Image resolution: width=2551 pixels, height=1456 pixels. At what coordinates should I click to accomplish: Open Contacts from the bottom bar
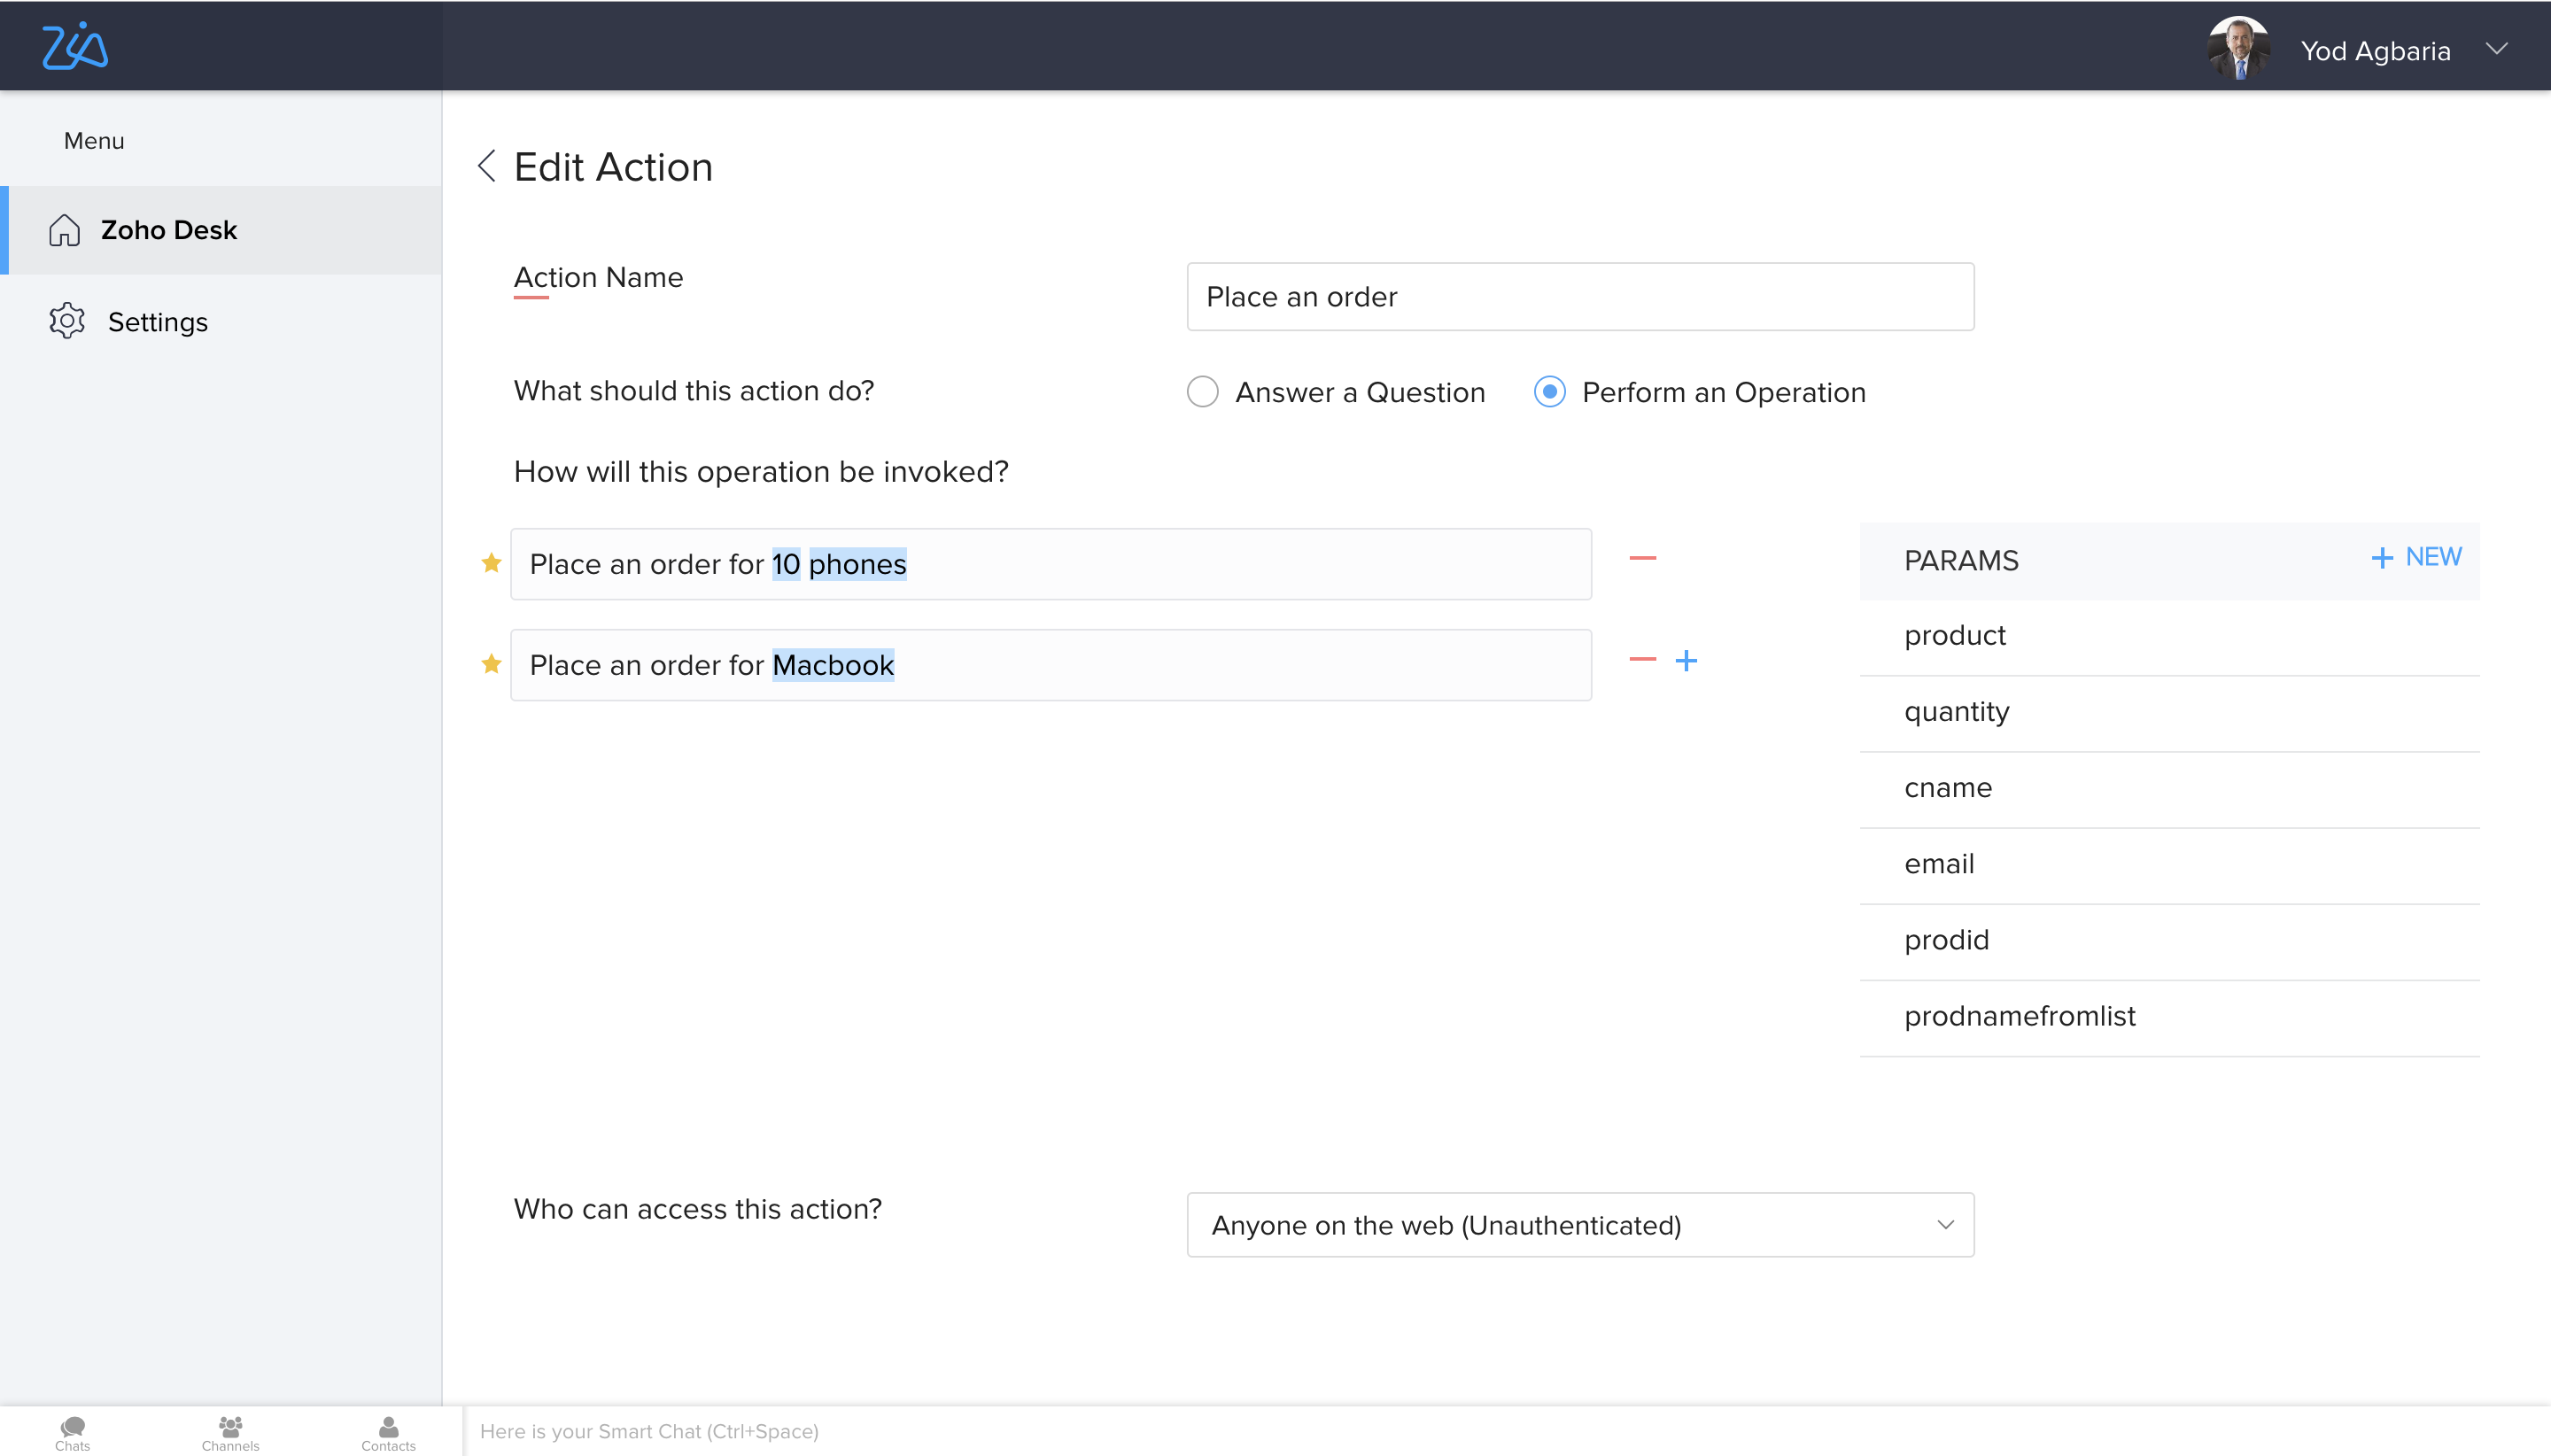point(388,1432)
